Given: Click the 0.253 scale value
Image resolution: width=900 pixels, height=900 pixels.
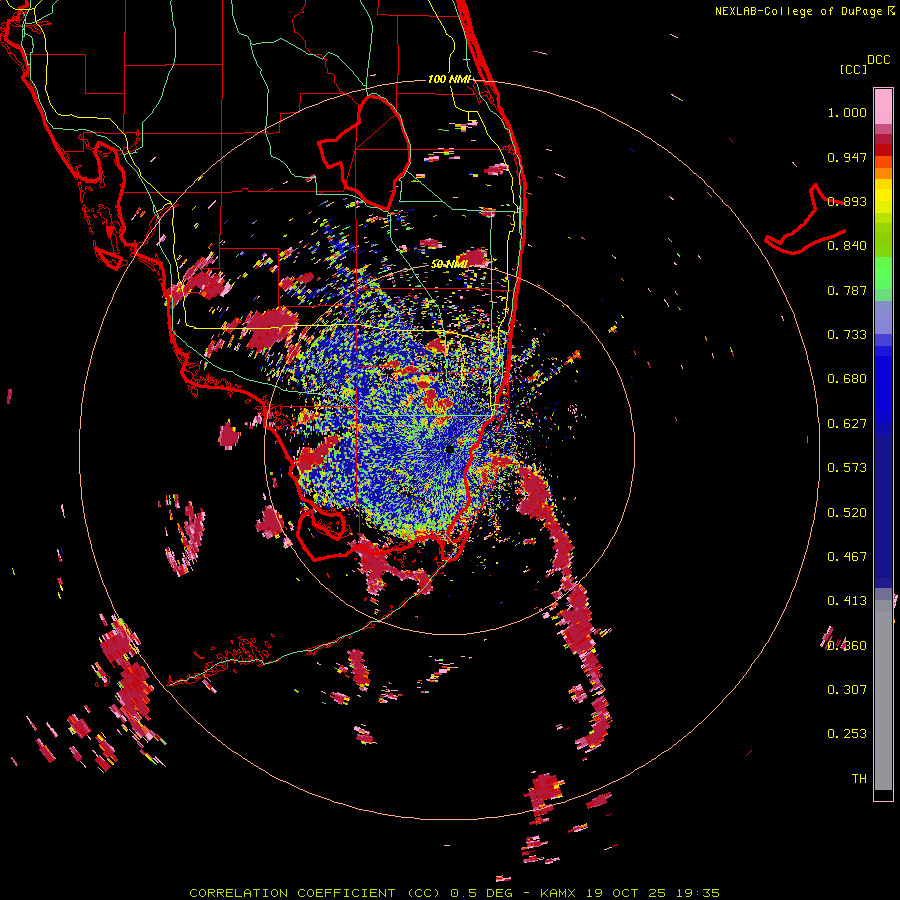Looking at the screenshot, I should click(847, 734).
